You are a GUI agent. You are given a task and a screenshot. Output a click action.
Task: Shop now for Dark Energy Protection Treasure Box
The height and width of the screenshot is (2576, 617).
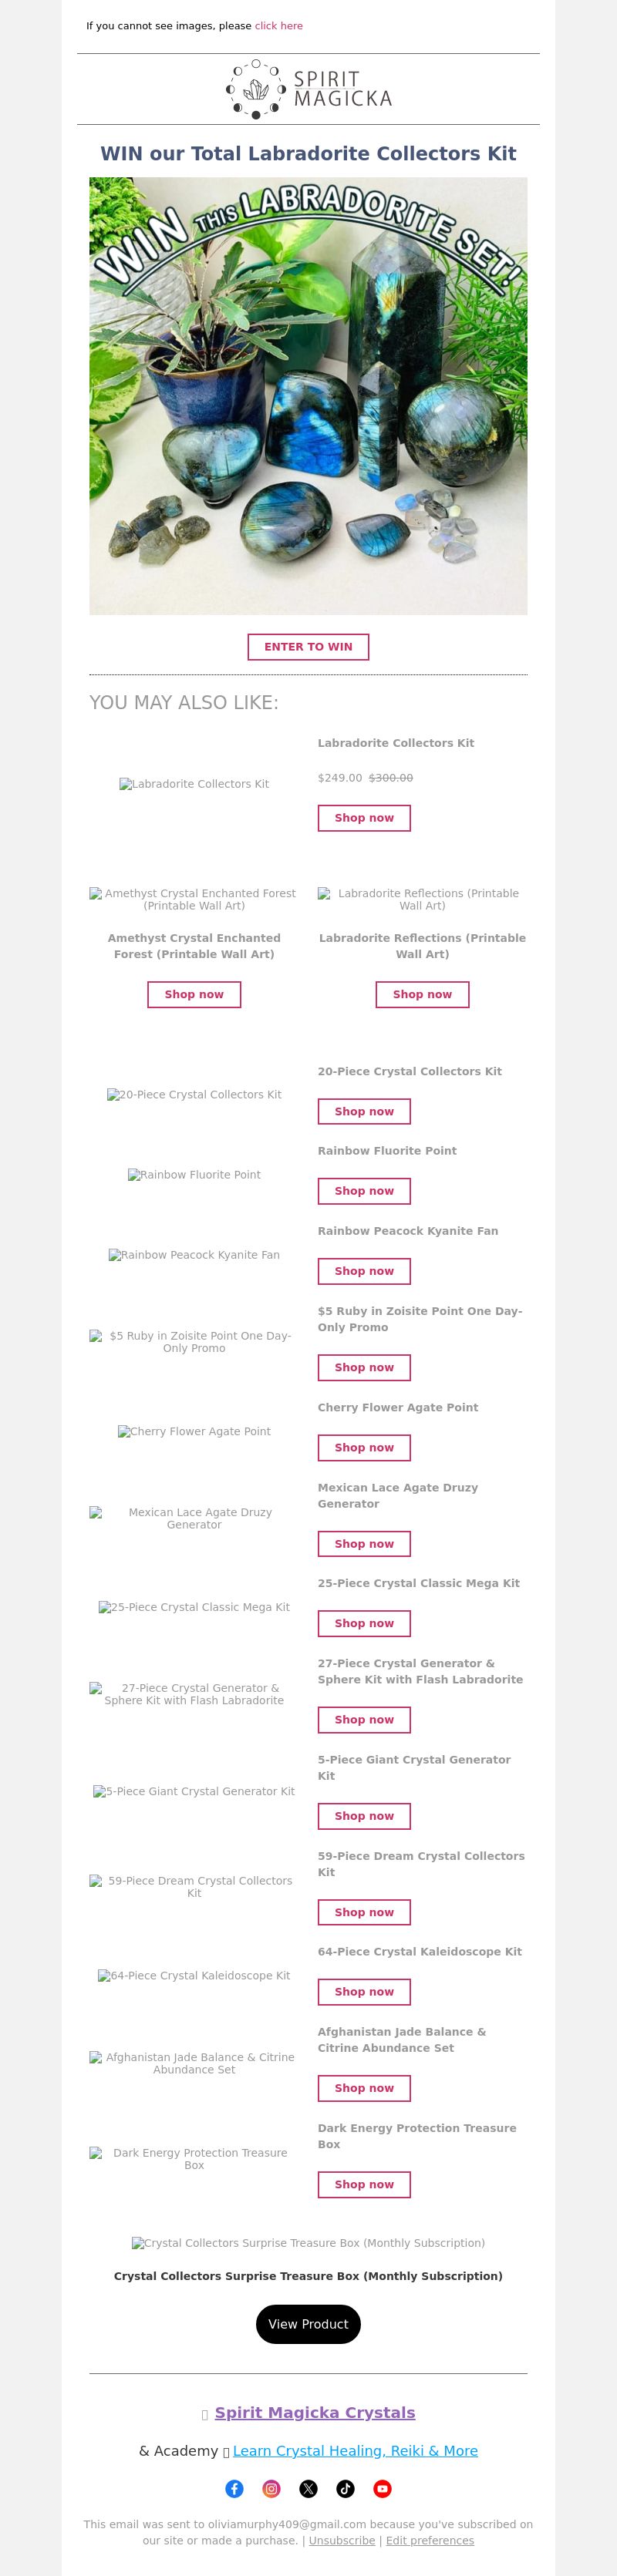pos(364,2185)
